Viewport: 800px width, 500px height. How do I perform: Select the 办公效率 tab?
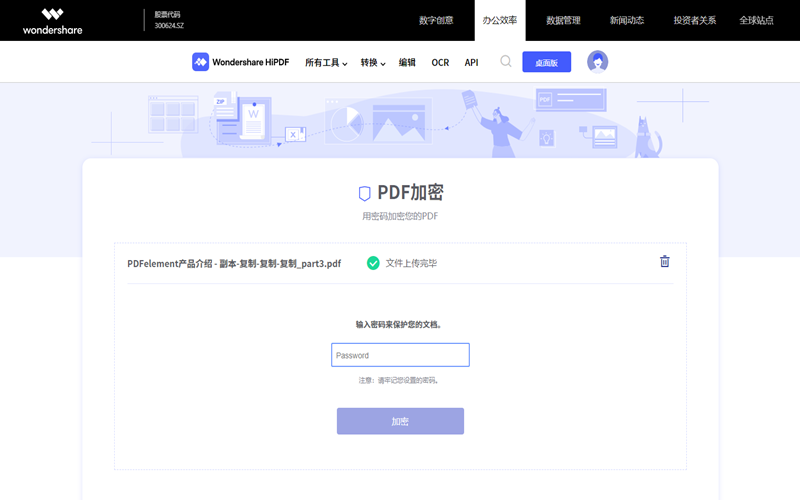tap(500, 20)
